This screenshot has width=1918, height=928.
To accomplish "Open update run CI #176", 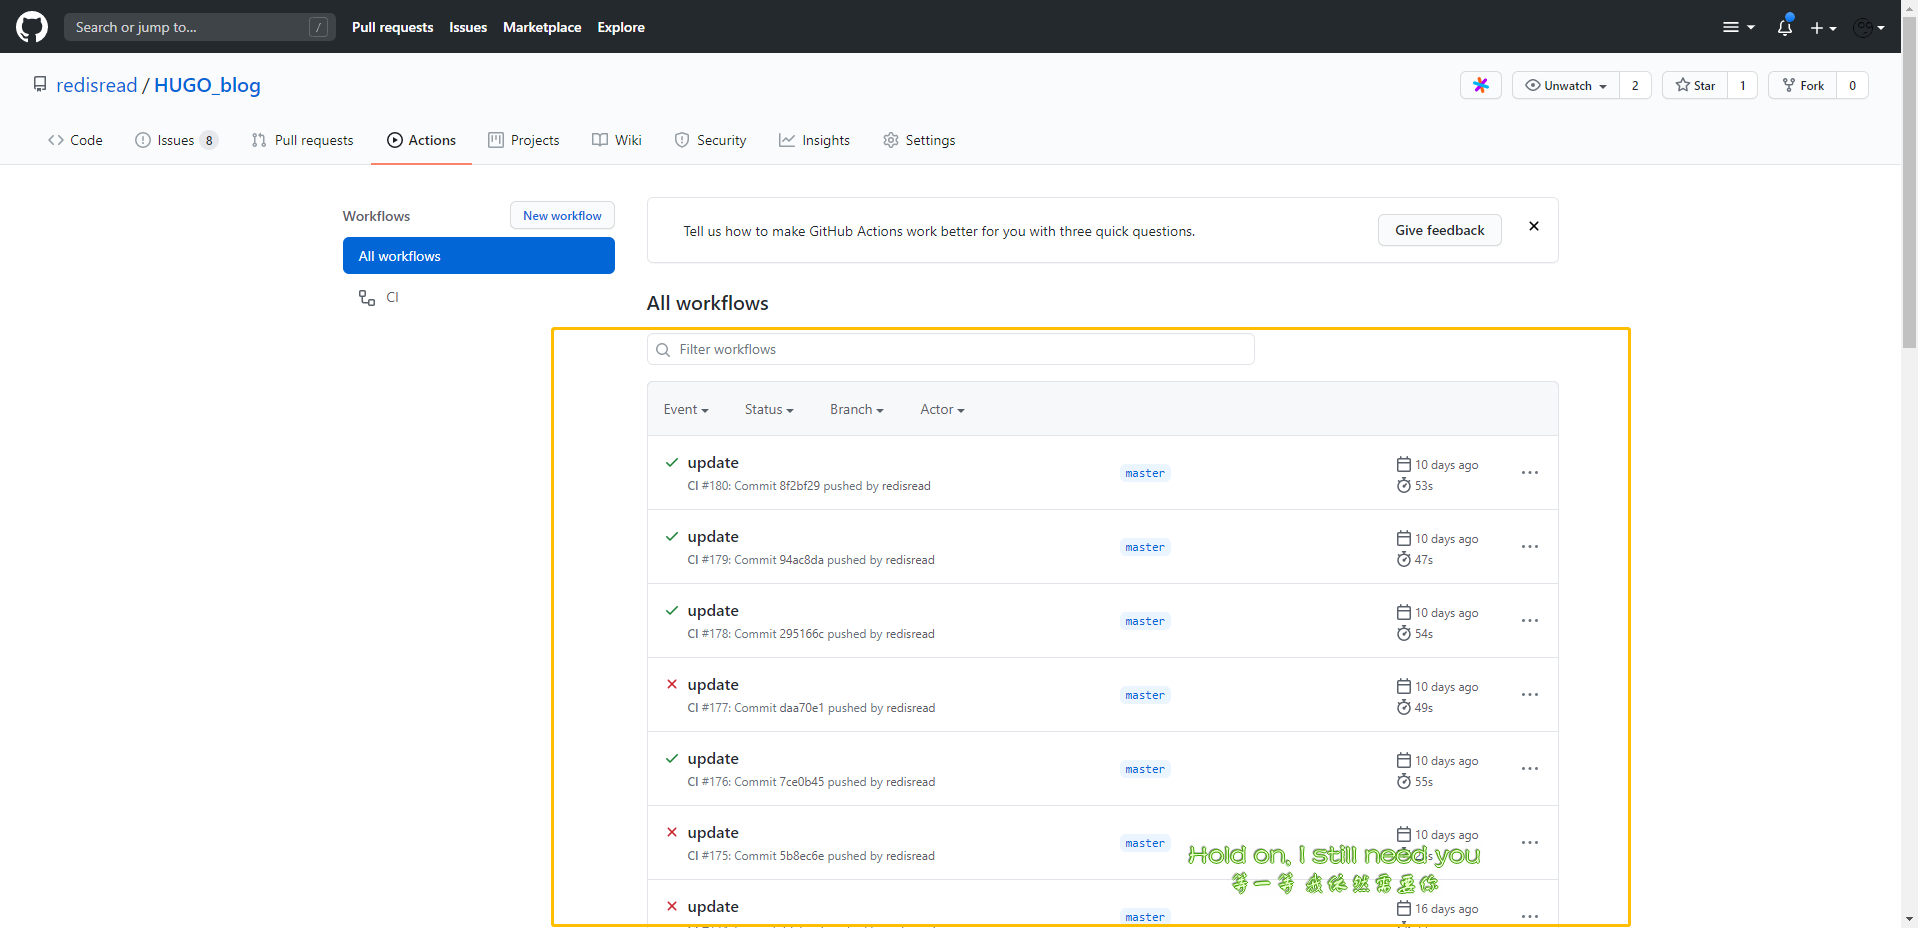I will pos(713,758).
